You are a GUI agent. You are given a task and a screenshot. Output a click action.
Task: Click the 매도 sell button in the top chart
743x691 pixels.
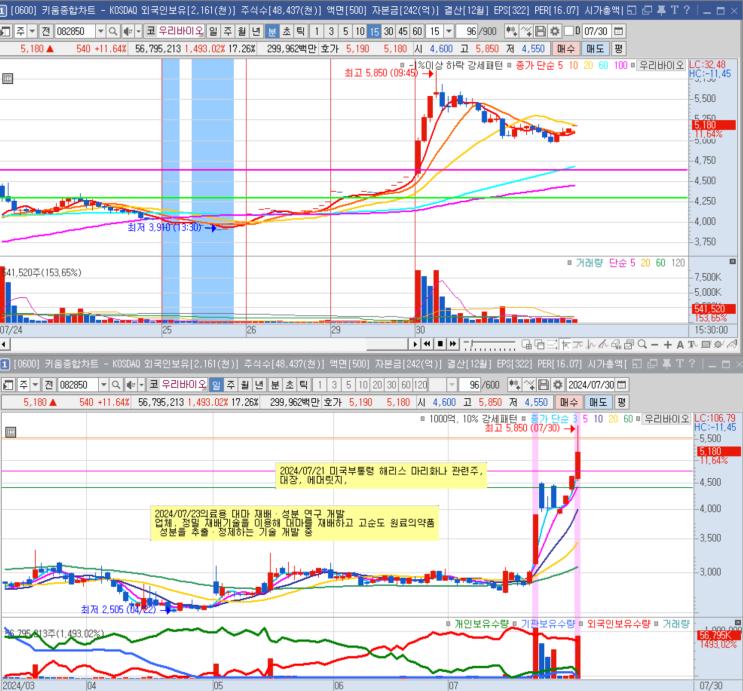[x=595, y=49]
